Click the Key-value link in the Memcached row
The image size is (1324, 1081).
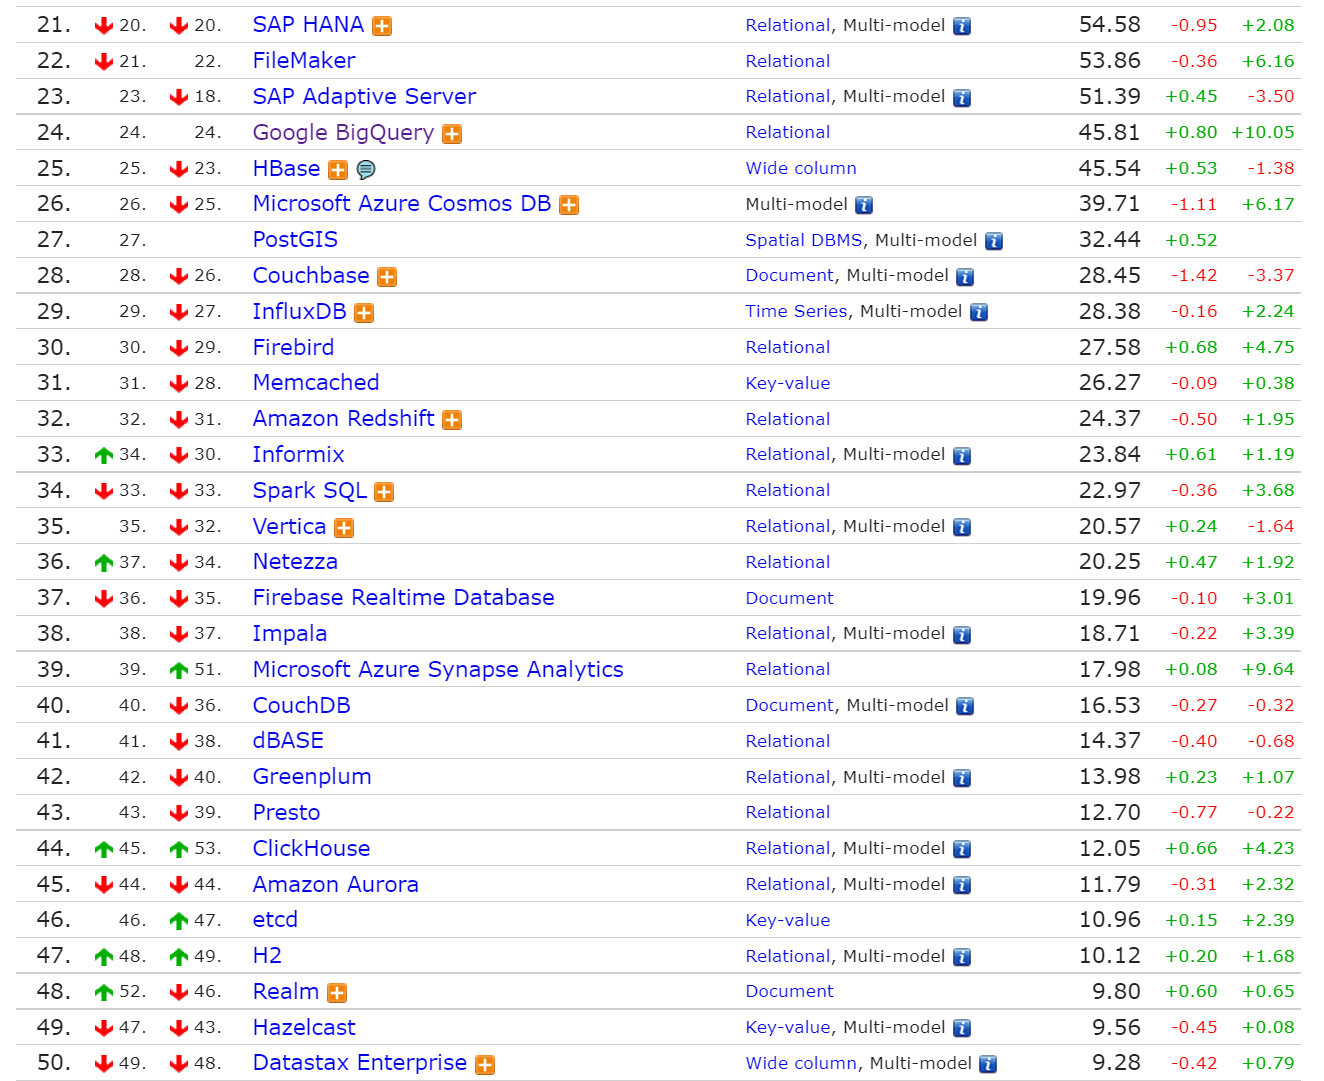(788, 383)
